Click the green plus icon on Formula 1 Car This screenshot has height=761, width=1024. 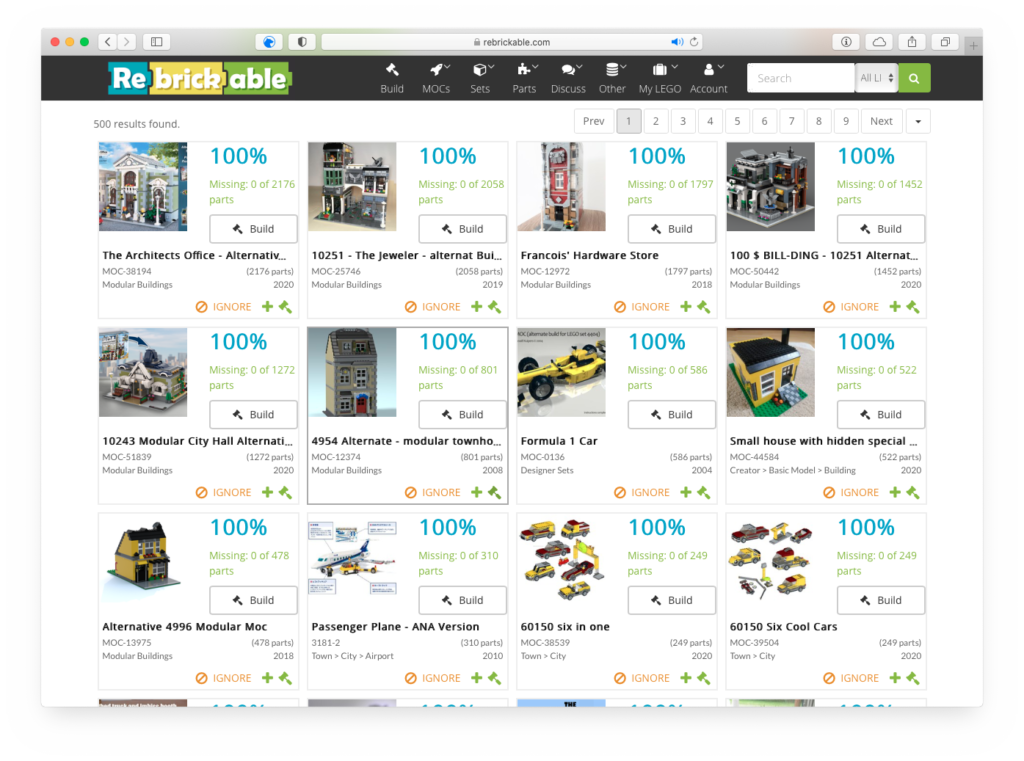686,492
